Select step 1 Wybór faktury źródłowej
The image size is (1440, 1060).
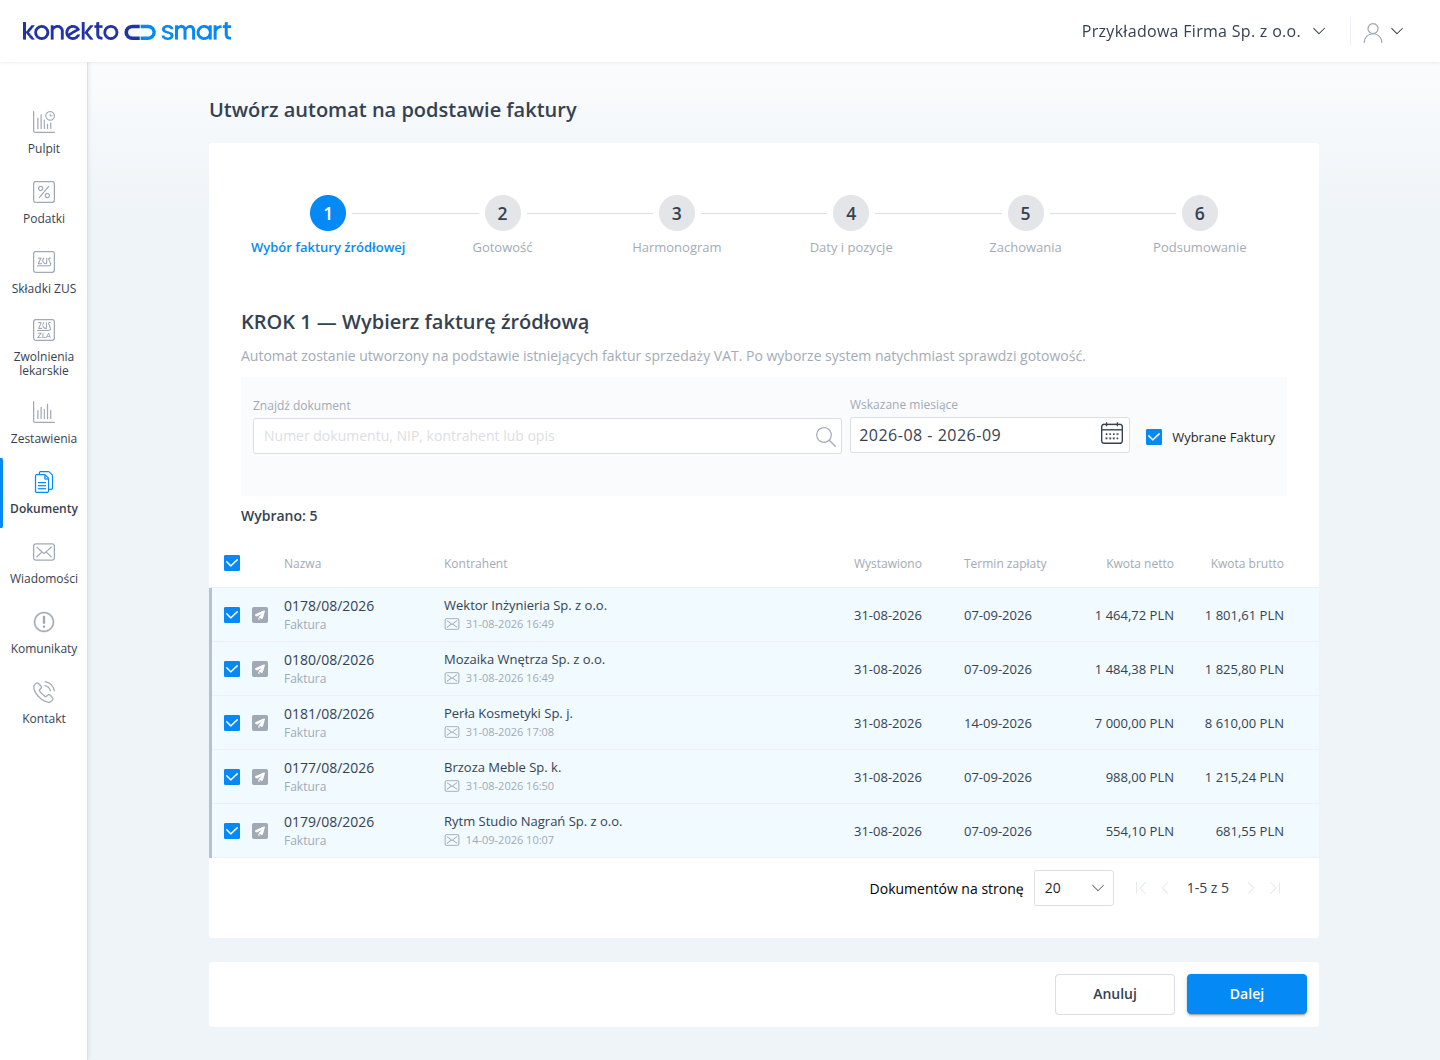tap(328, 225)
